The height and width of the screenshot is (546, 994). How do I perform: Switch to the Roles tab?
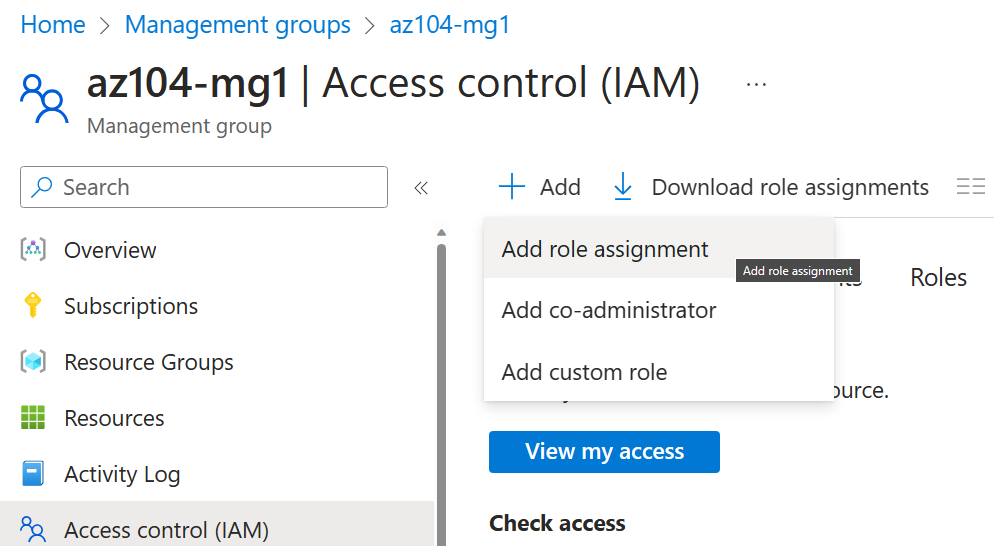point(938,278)
